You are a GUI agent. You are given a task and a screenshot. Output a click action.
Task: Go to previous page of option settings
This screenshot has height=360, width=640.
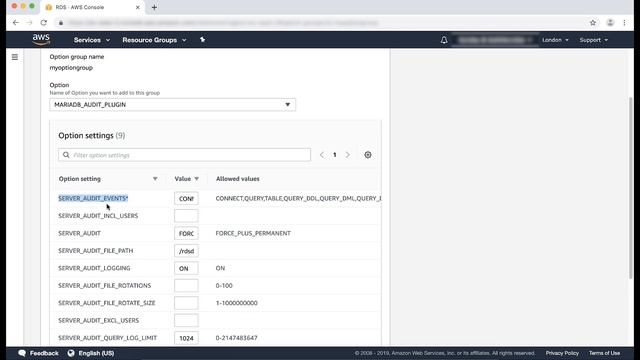pyautogui.click(x=322, y=155)
